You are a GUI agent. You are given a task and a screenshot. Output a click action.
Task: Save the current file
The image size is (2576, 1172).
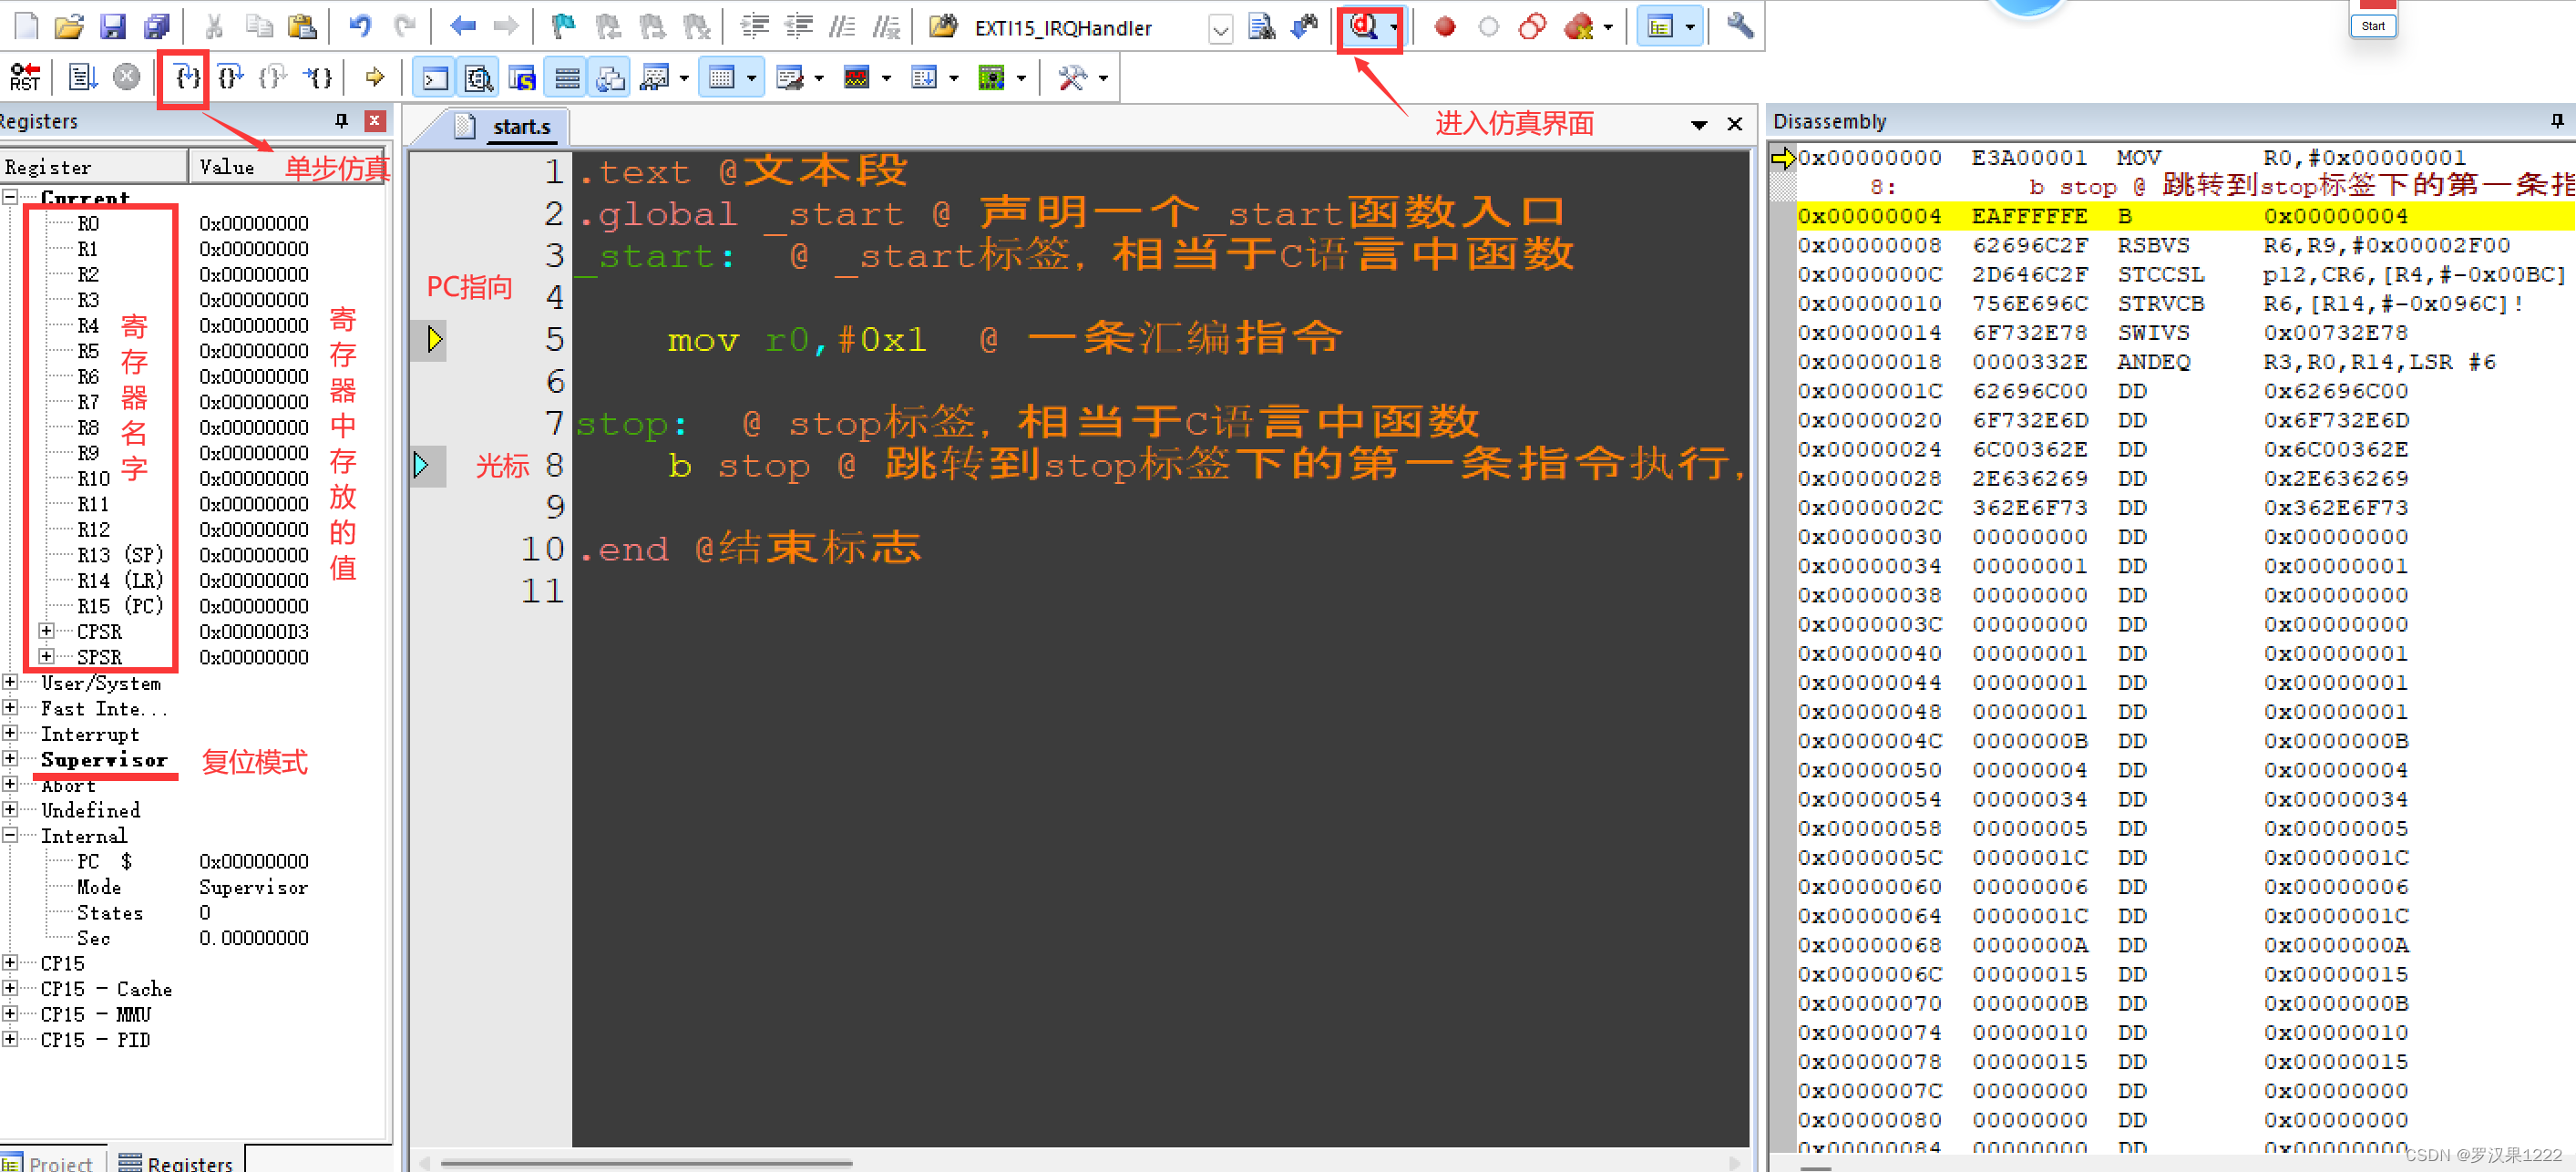coord(113,27)
